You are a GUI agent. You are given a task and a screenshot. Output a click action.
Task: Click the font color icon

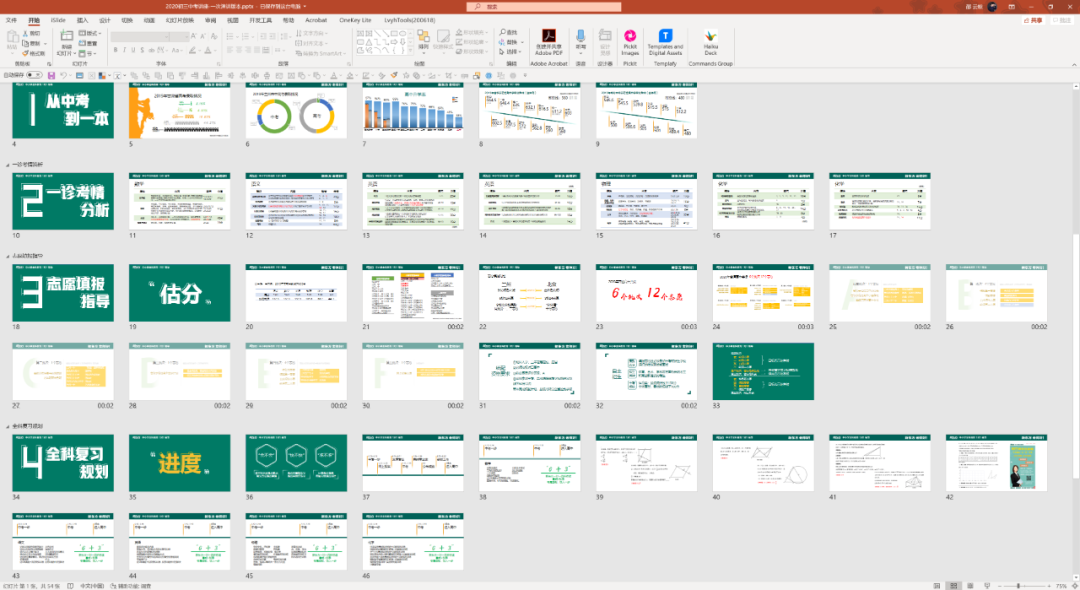pos(208,50)
